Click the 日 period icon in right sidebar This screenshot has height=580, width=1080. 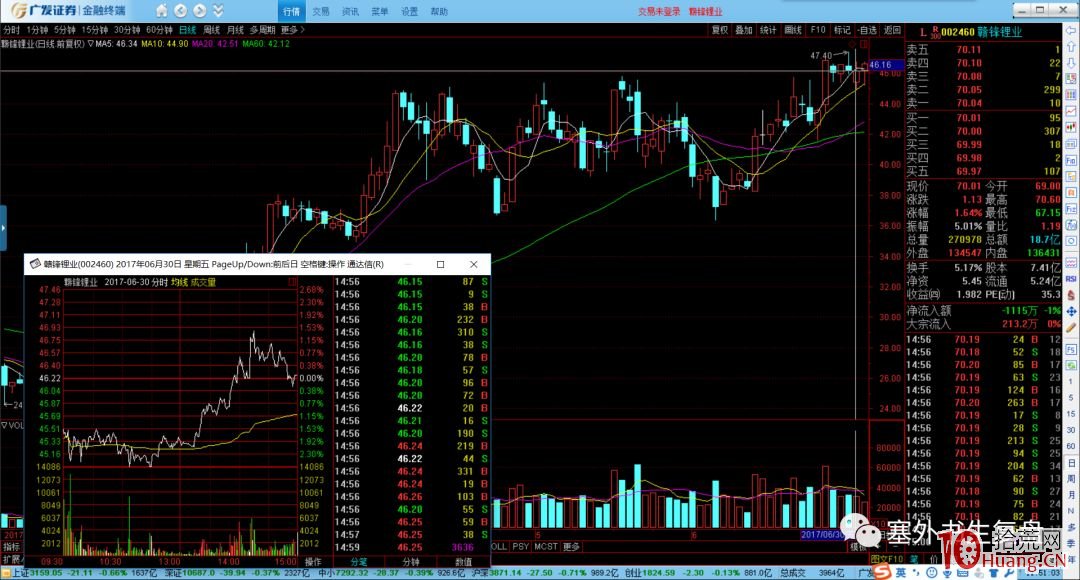[x=1071, y=463]
